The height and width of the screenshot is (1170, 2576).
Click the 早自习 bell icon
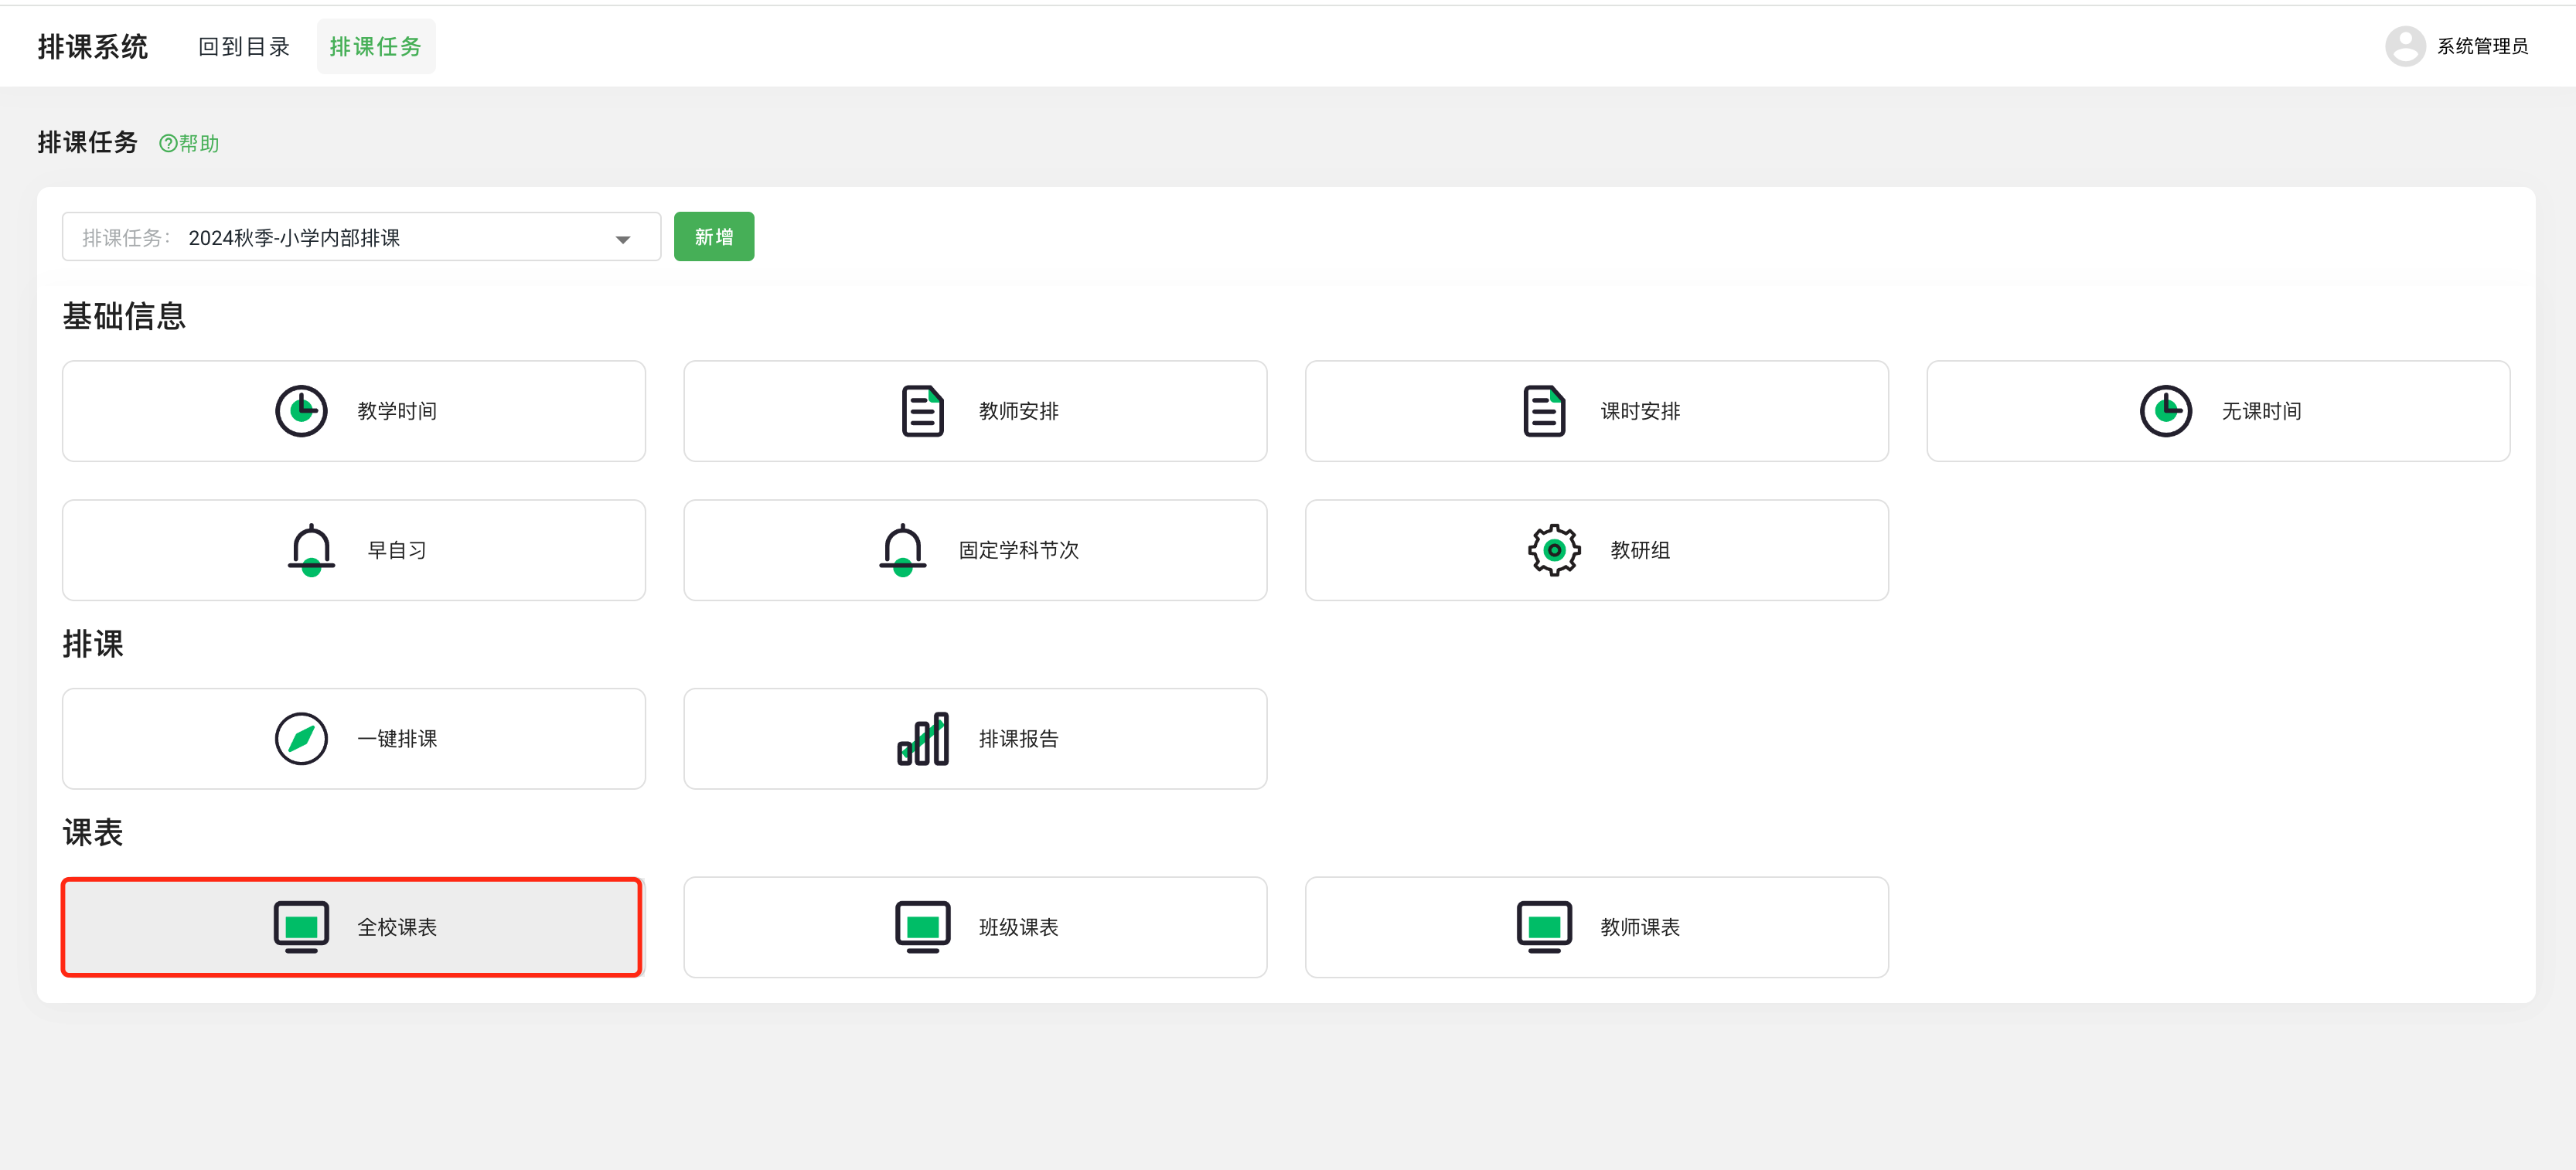pyautogui.click(x=311, y=550)
